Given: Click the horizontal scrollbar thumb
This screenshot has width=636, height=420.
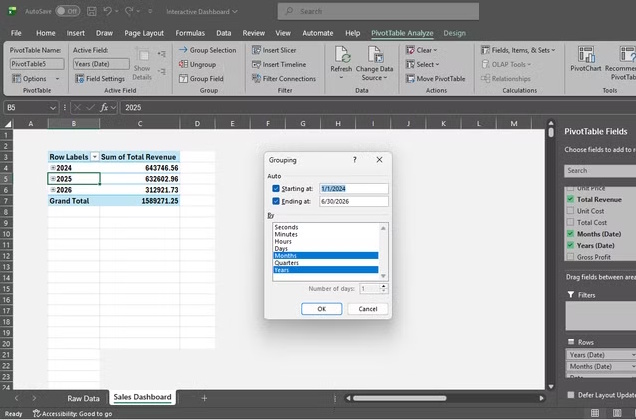Looking at the screenshot, I should [x=399, y=398].
